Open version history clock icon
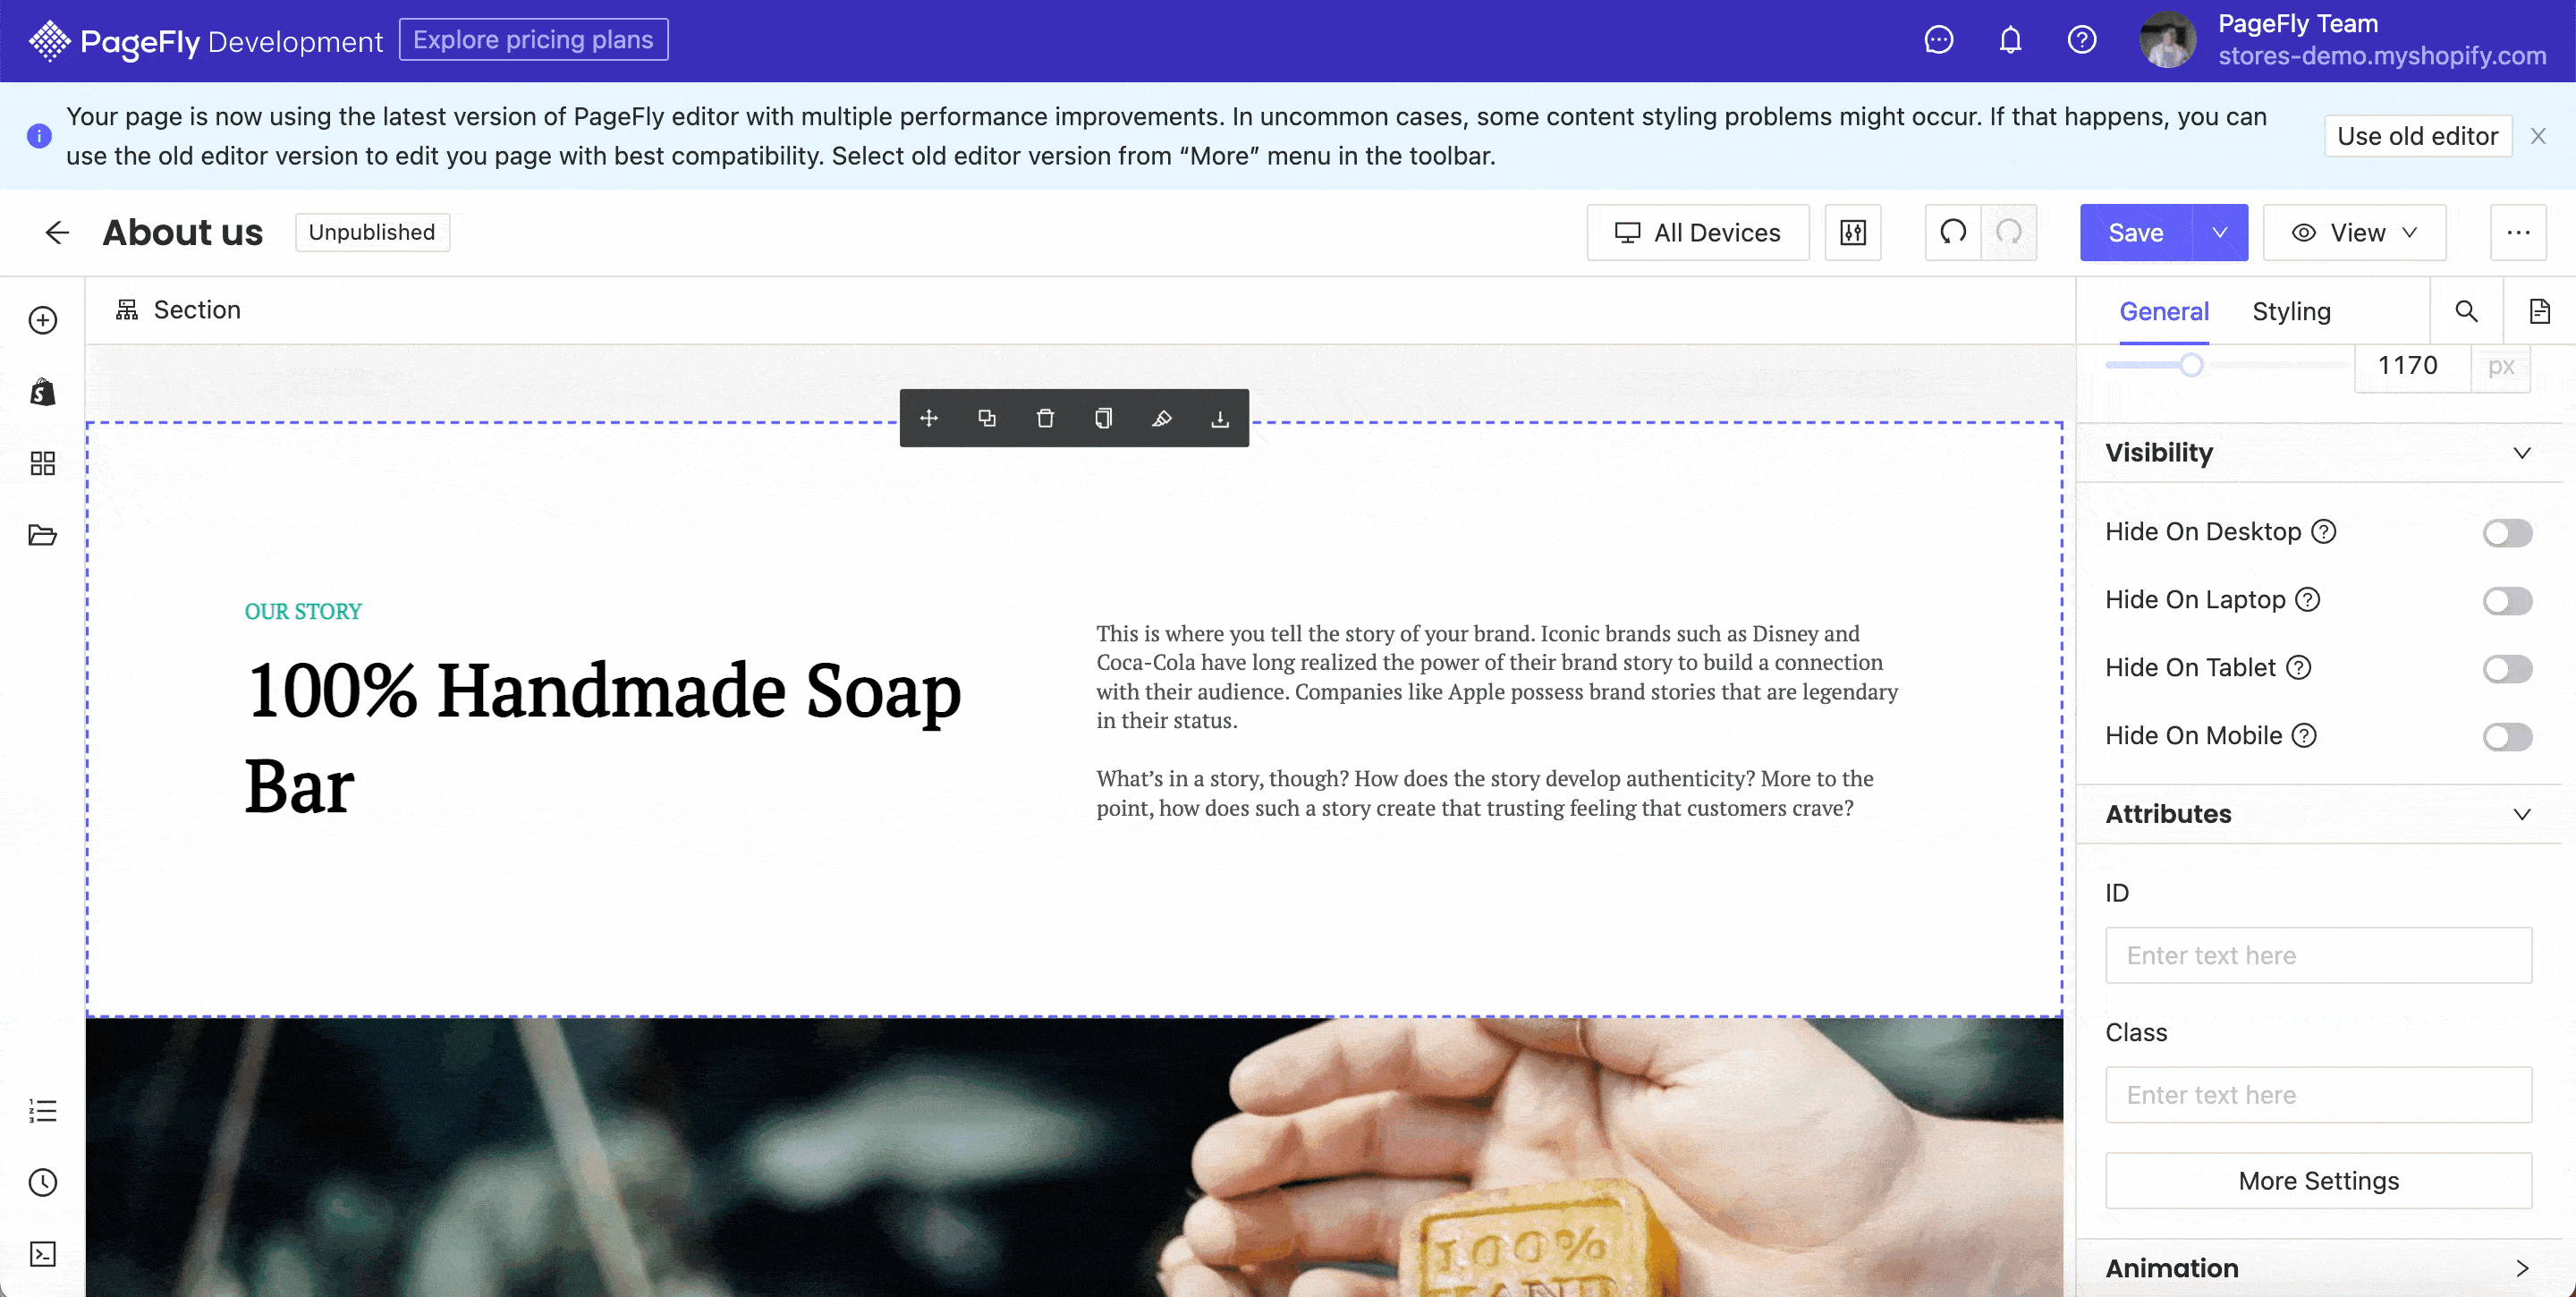This screenshot has width=2576, height=1297. click(x=43, y=1182)
